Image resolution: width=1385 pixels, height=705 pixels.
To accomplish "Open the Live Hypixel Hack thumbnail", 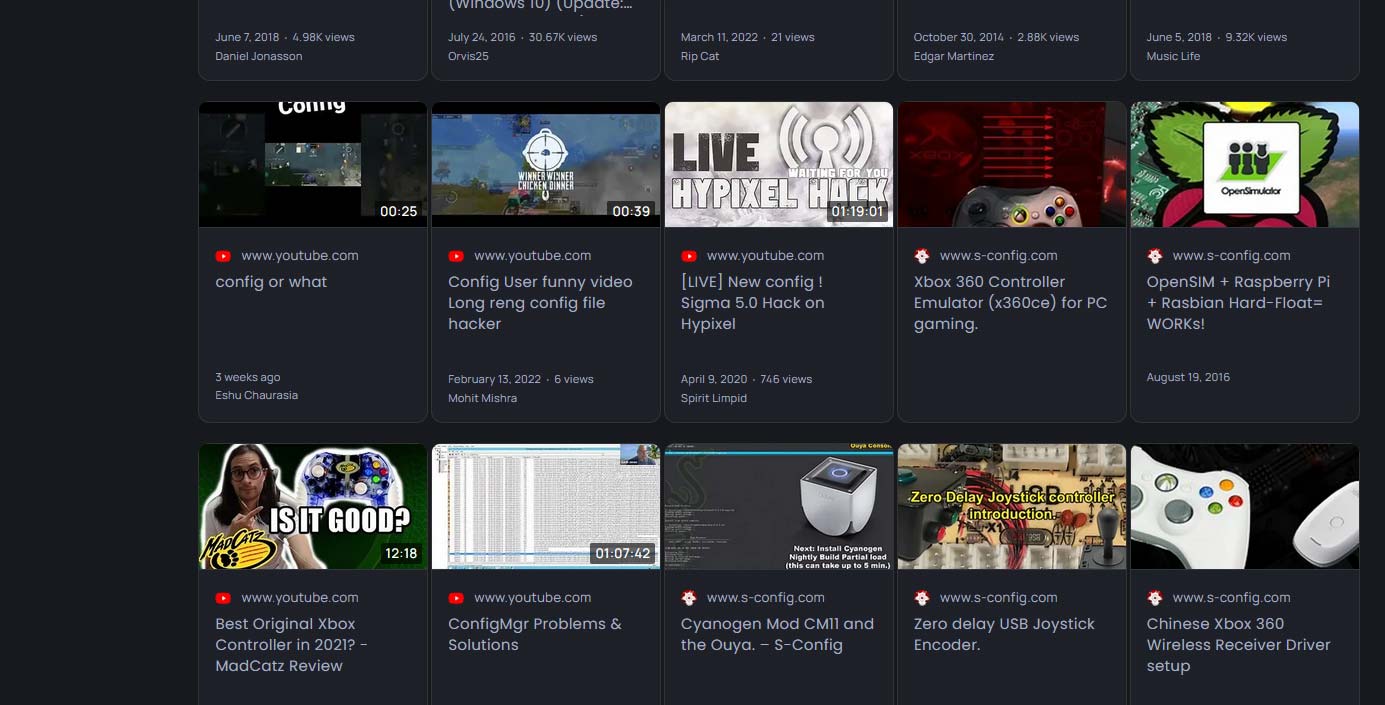I will click(779, 164).
